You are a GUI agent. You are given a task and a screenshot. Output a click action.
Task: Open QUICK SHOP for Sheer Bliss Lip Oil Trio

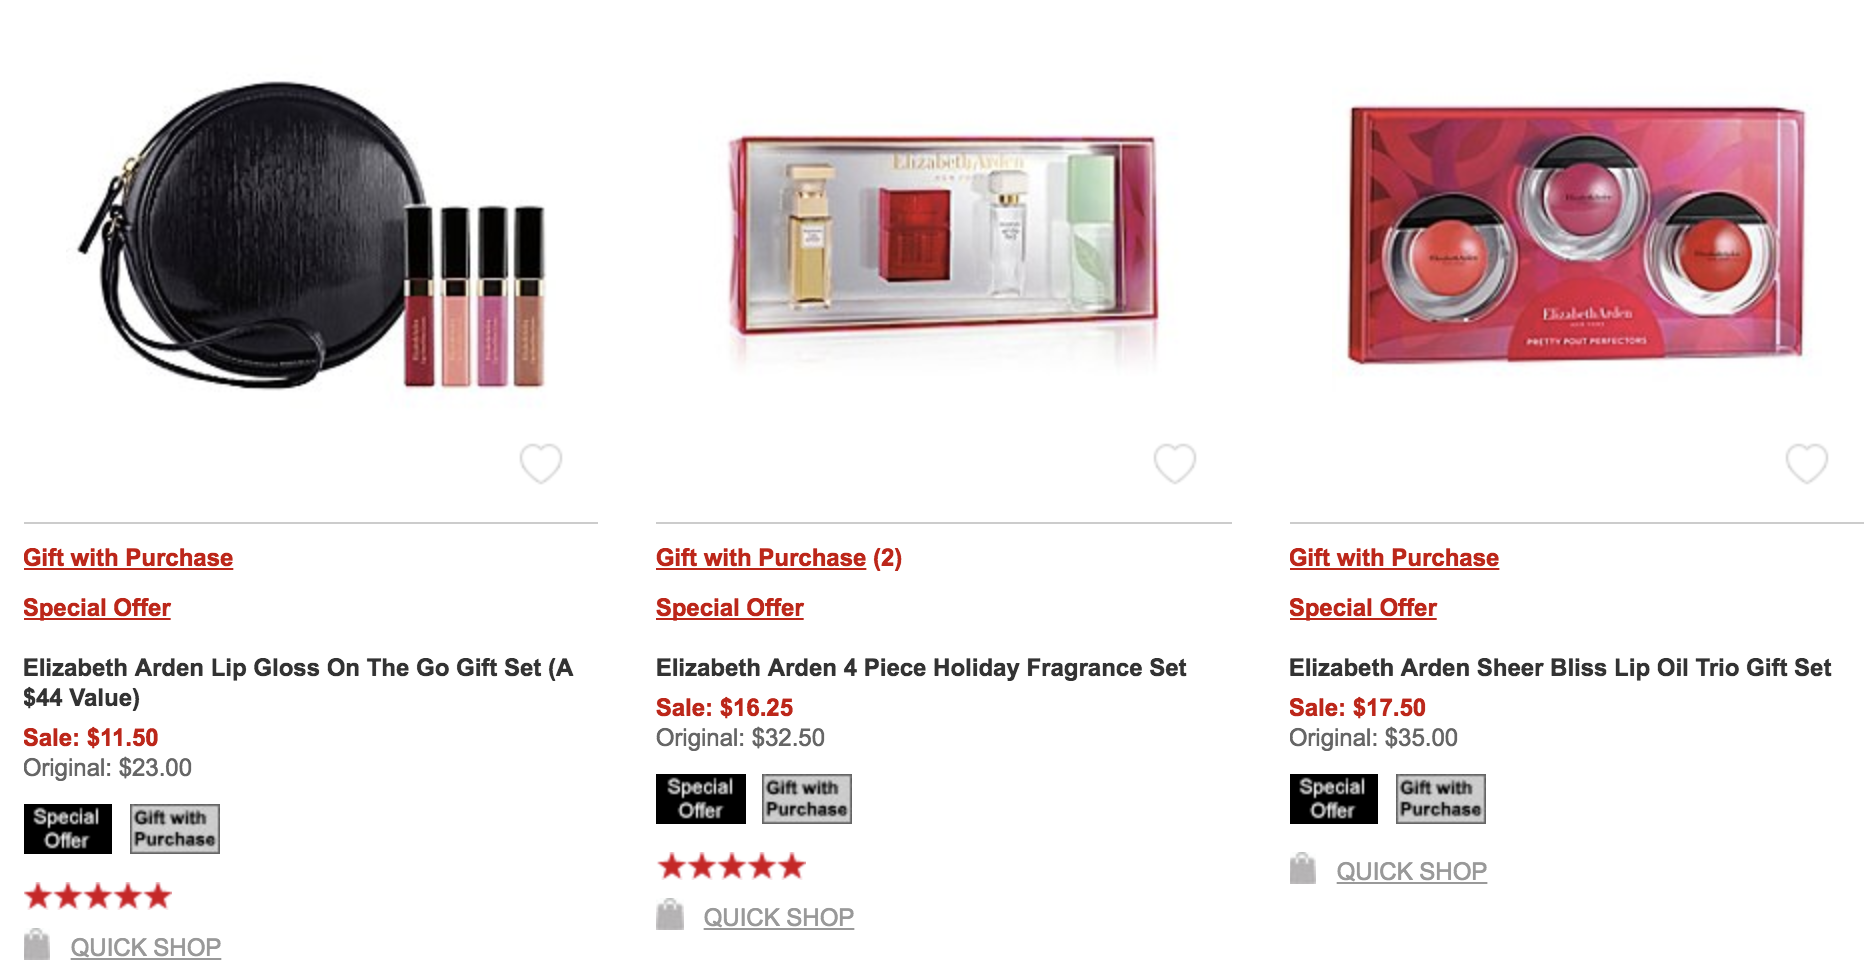(x=1412, y=871)
